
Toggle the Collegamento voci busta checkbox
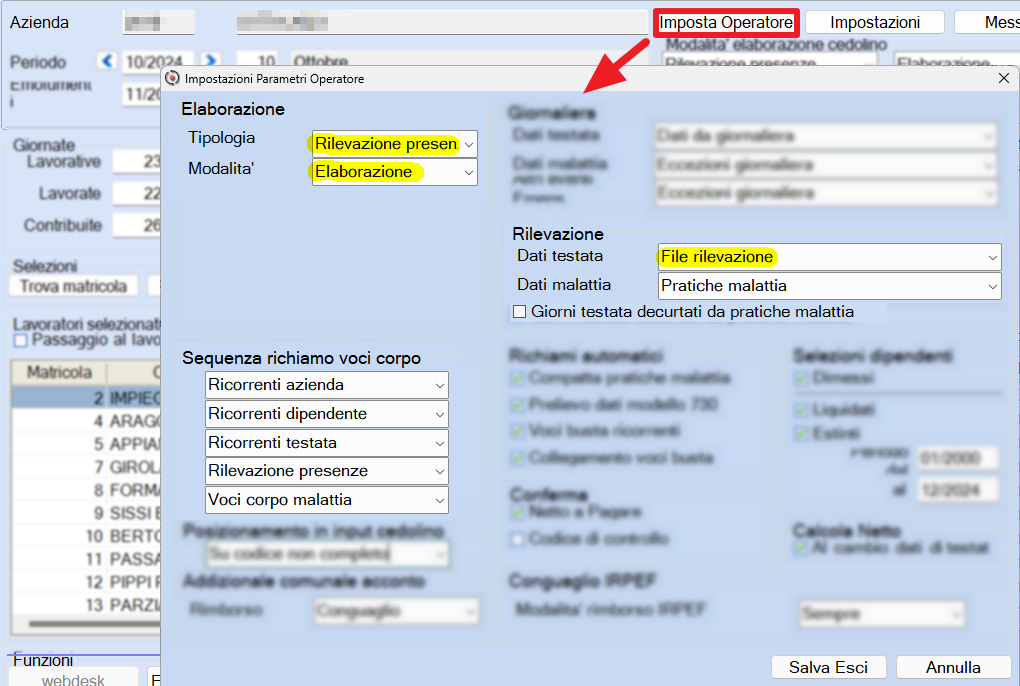click(x=518, y=458)
